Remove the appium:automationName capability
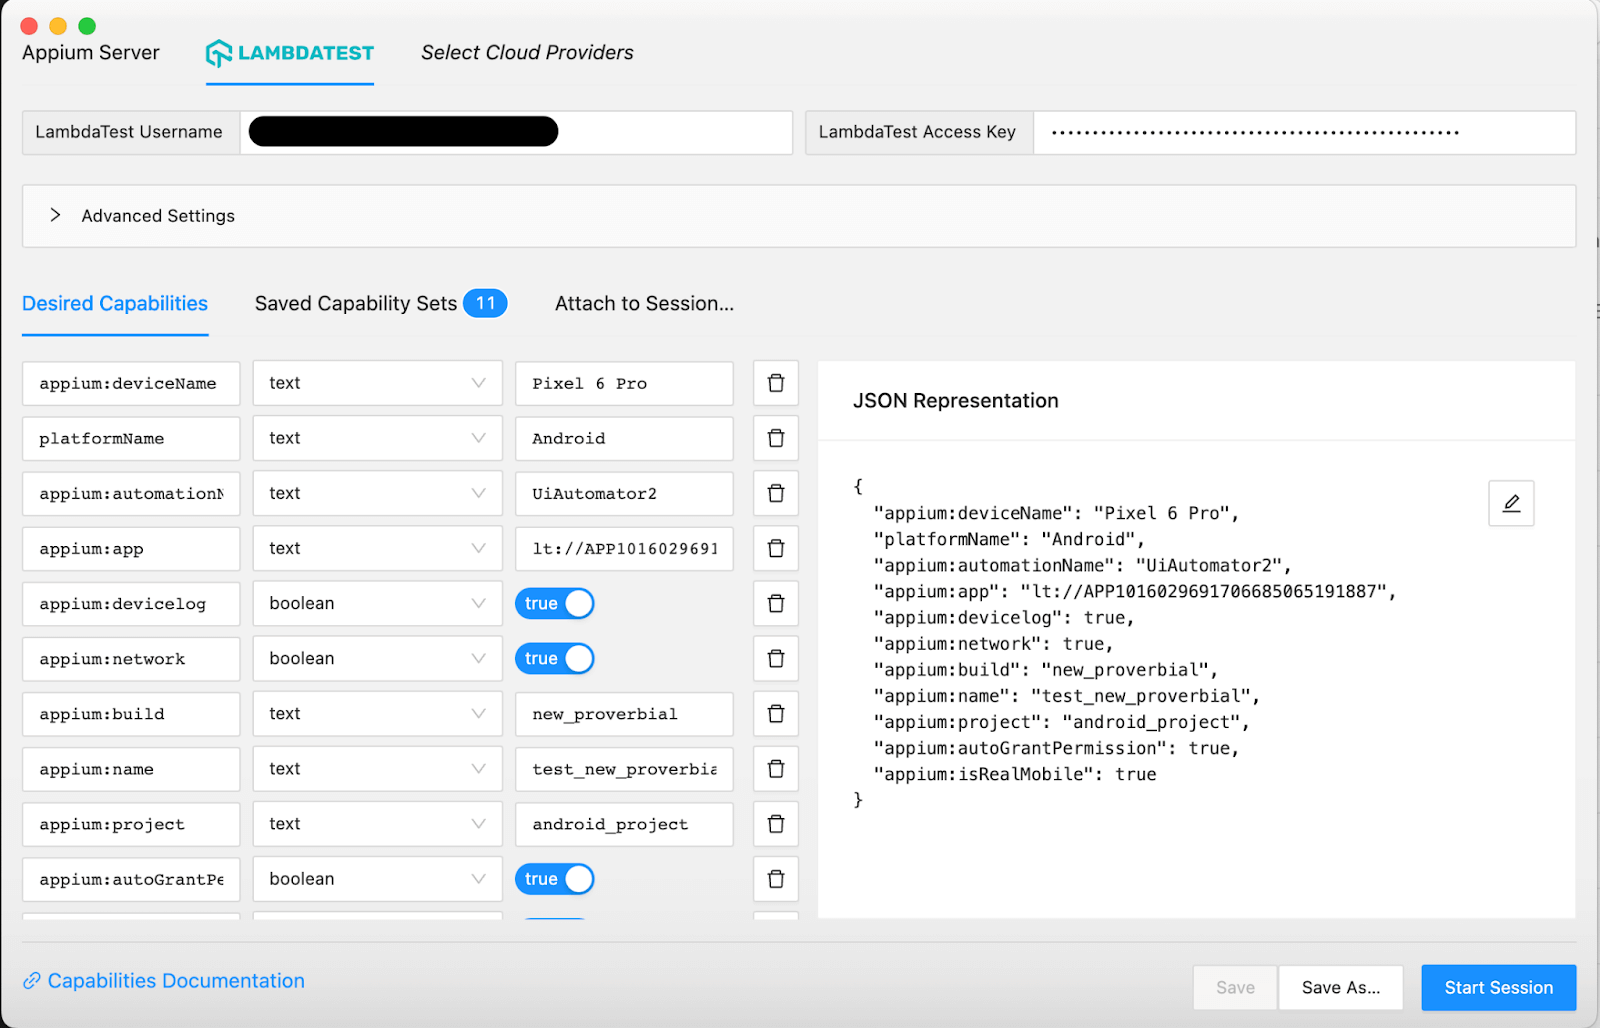Screen dimensions: 1600x1028 point(775,493)
